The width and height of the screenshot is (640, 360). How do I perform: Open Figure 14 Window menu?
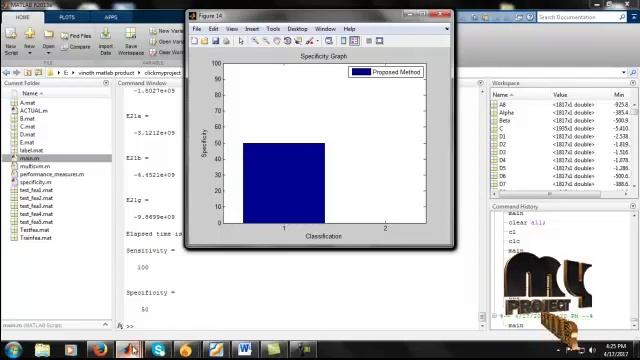coord(325,29)
